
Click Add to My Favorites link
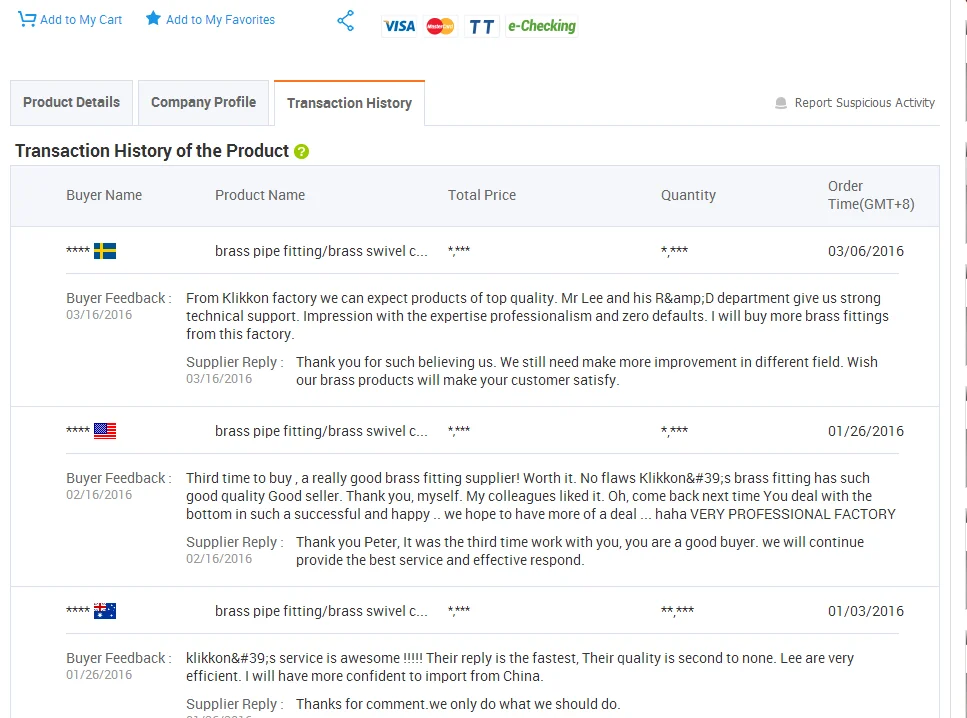220,19
